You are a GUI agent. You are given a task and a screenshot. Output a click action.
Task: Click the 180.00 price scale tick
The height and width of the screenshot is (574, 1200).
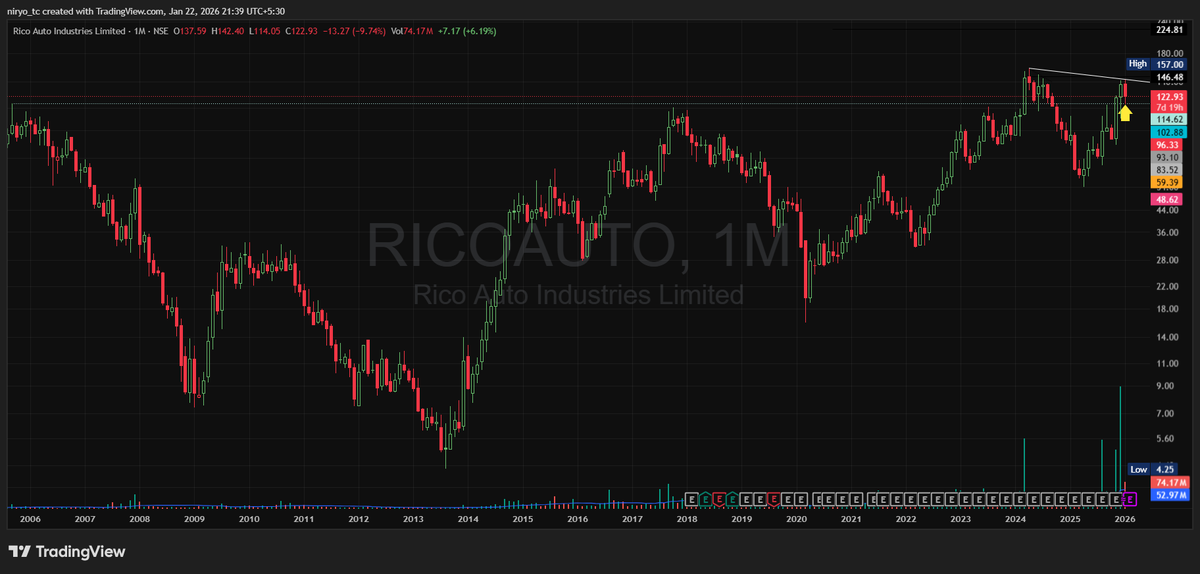tap(1169, 53)
